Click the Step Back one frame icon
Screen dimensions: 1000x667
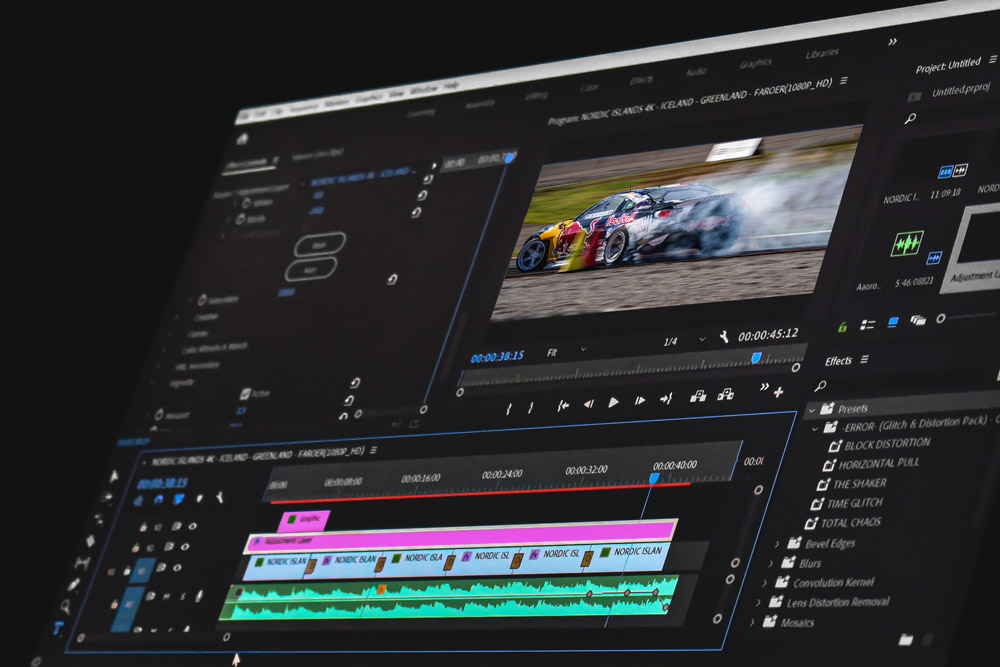coord(589,403)
